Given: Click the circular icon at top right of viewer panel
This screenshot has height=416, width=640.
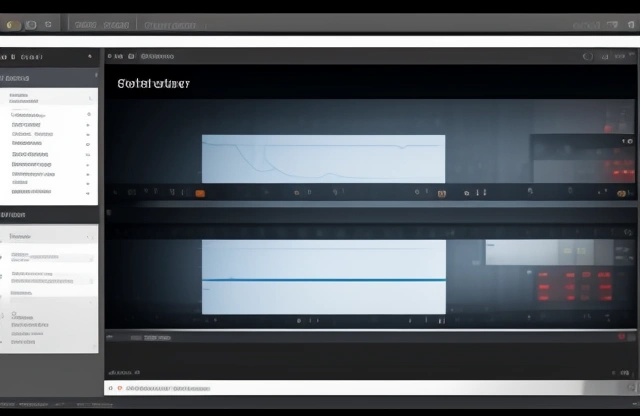Looking at the screenshot, I should 588,58.
